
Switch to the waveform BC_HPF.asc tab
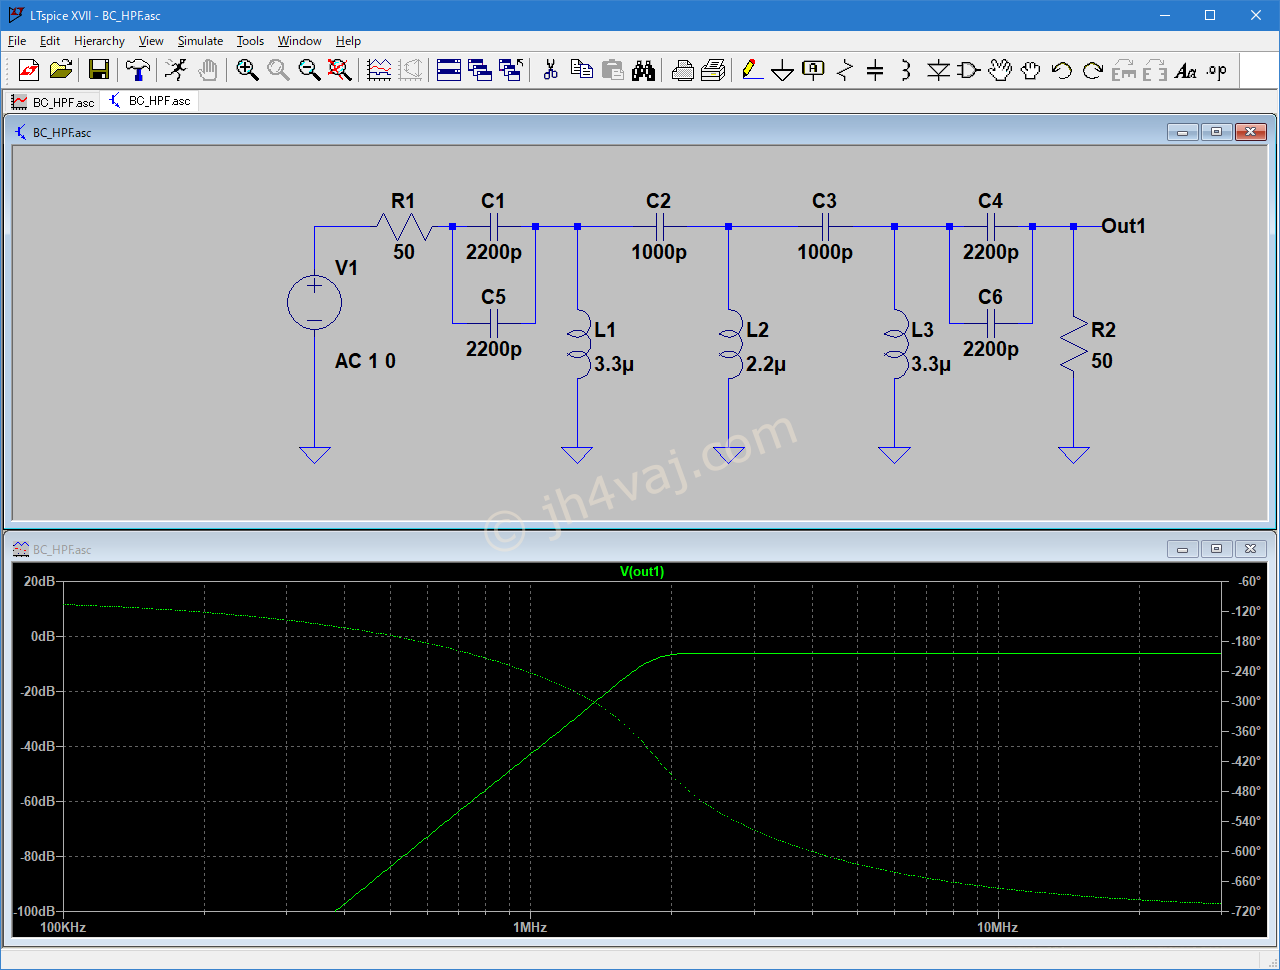[53, 102]
